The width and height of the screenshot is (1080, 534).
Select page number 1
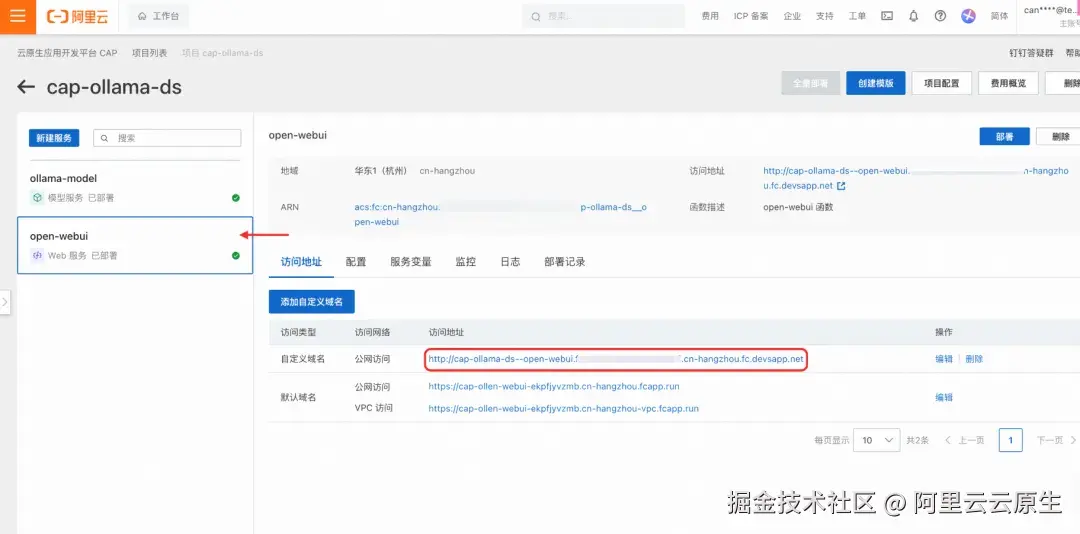(x=1010, y=440)
